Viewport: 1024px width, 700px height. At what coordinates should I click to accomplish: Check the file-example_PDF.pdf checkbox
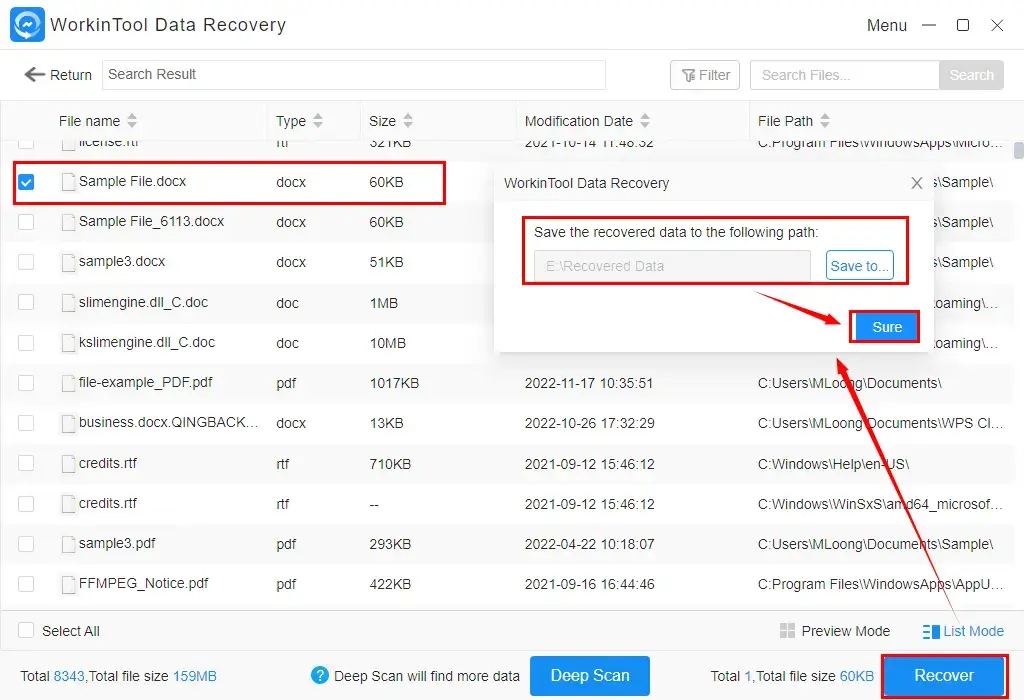pos(26,383)
